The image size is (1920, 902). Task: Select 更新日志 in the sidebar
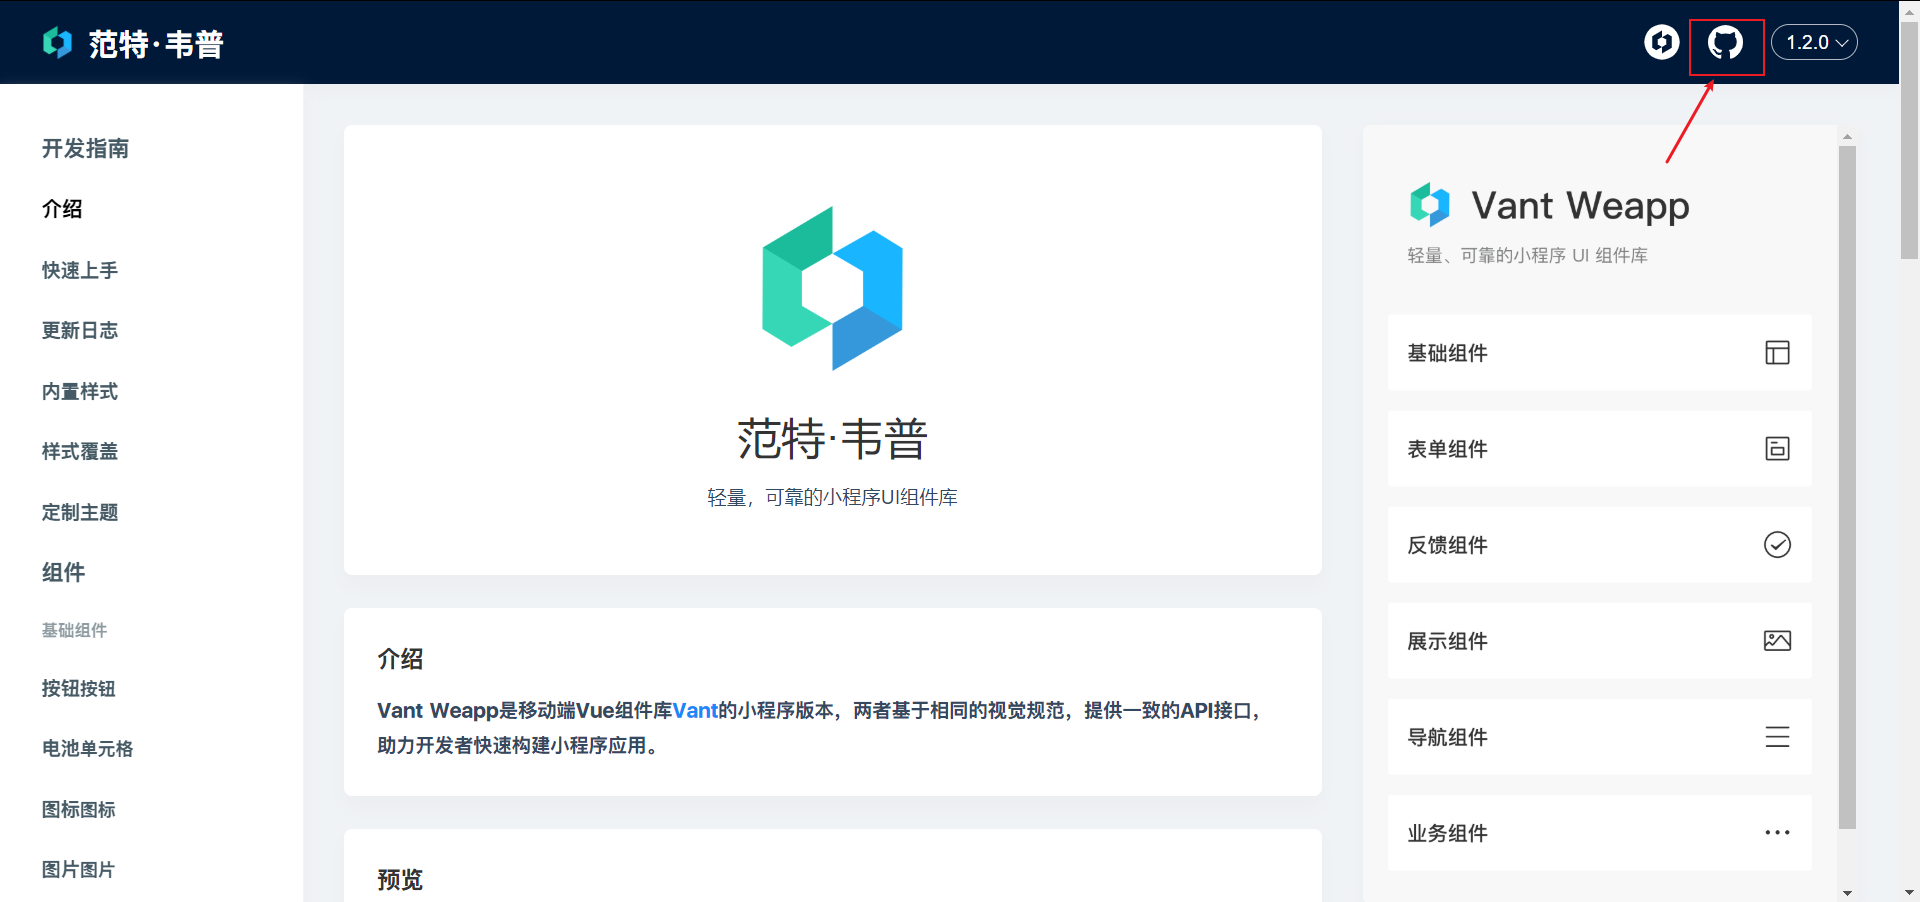click(80, 330)
